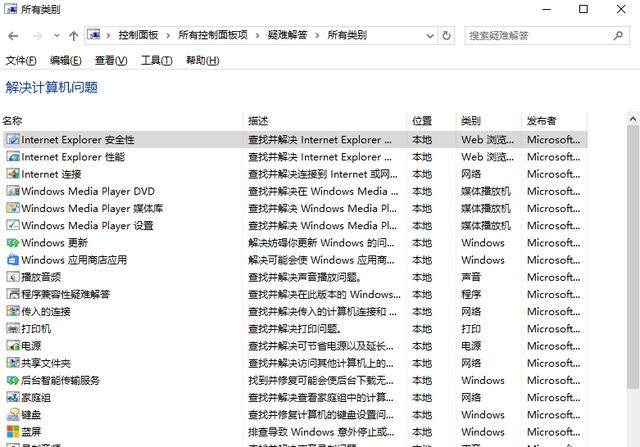Click the Internet 连接 troubleshooter icon
The height and width of the screenshot is (447, 640).
tap(13, 174)
